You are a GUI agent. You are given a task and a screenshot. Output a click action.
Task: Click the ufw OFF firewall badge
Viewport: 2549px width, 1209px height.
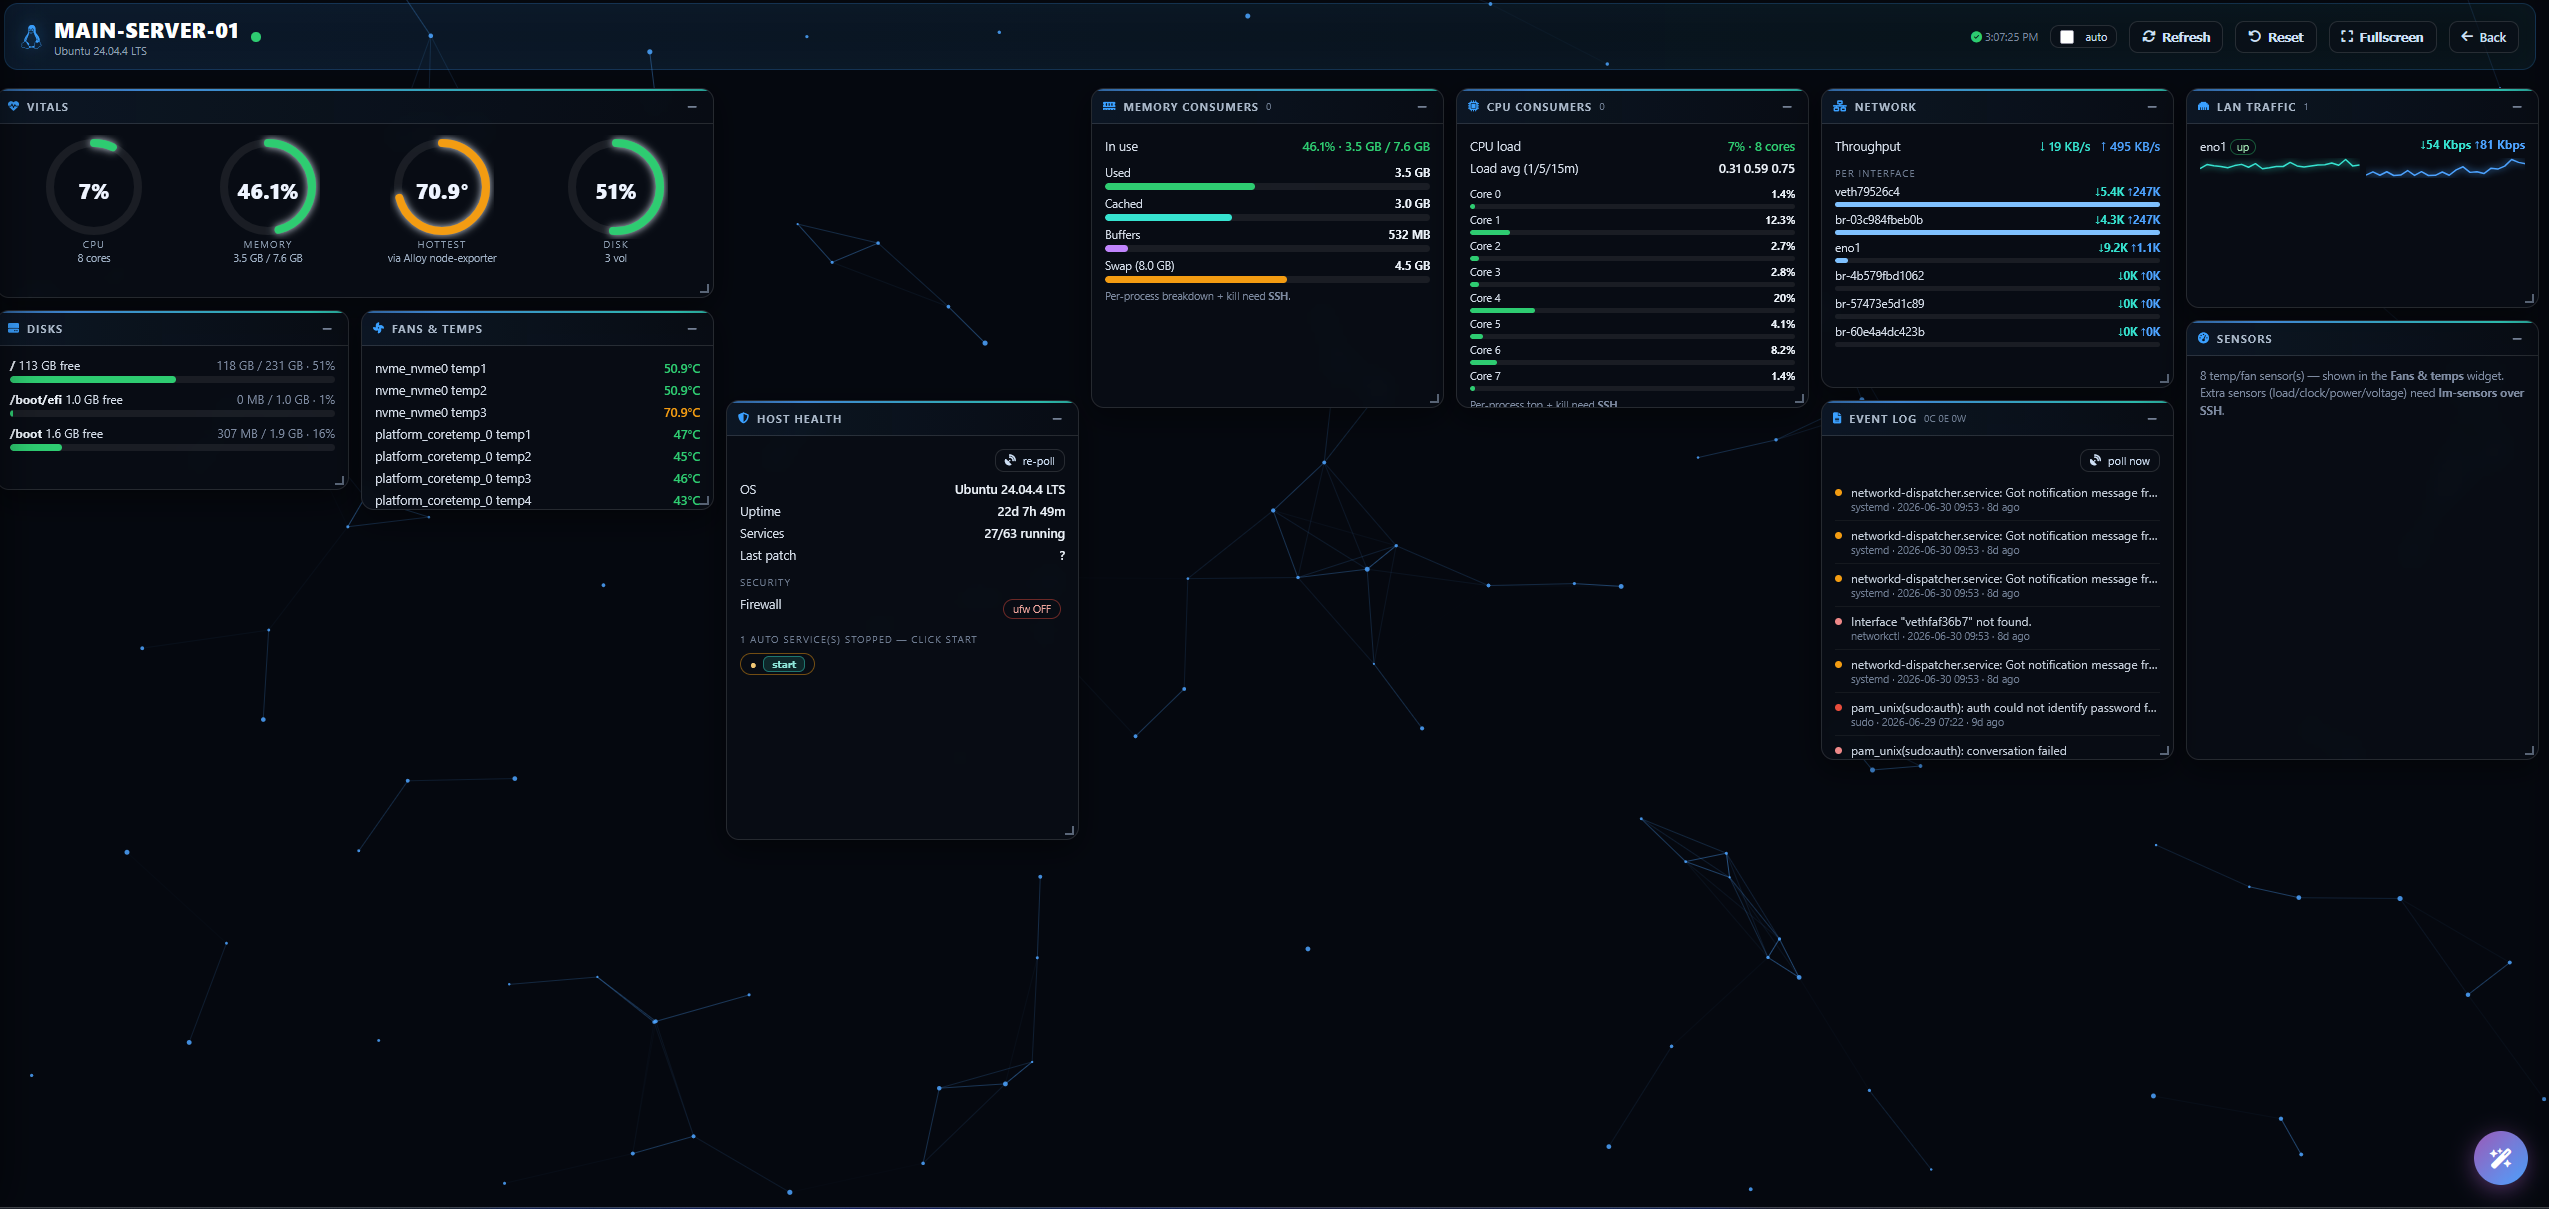tap(1032, 609)
